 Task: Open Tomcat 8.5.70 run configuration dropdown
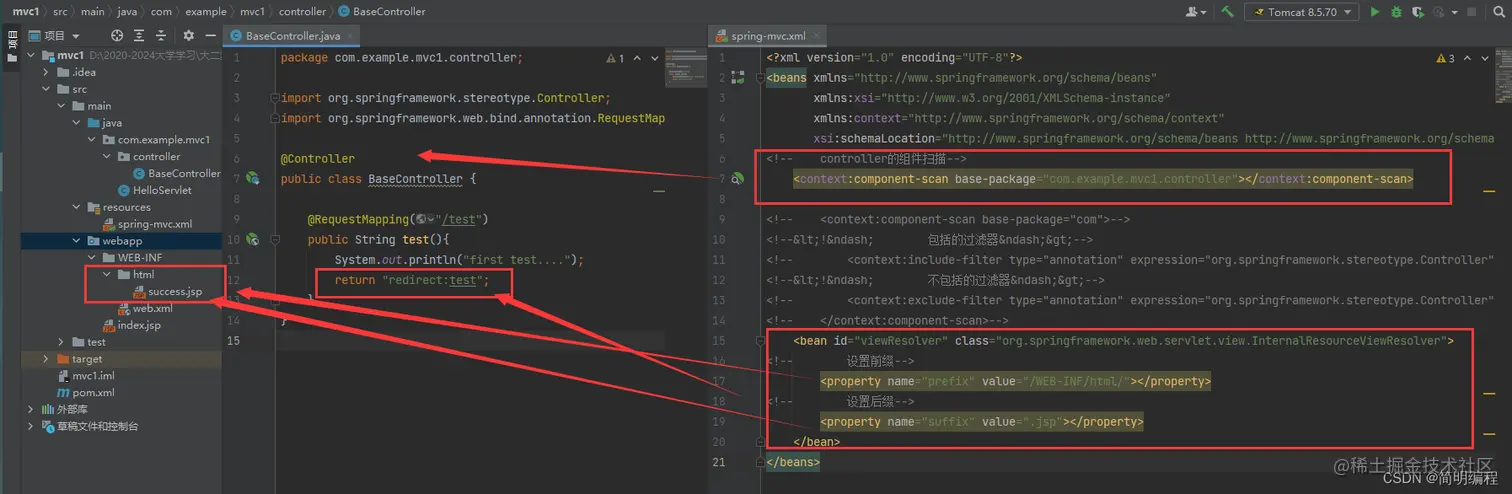(1301, 12)
